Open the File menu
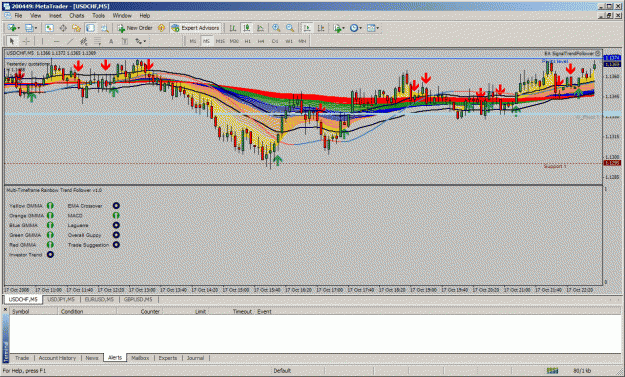The height and width of the screenshot is (377, 625). point(18,16)
